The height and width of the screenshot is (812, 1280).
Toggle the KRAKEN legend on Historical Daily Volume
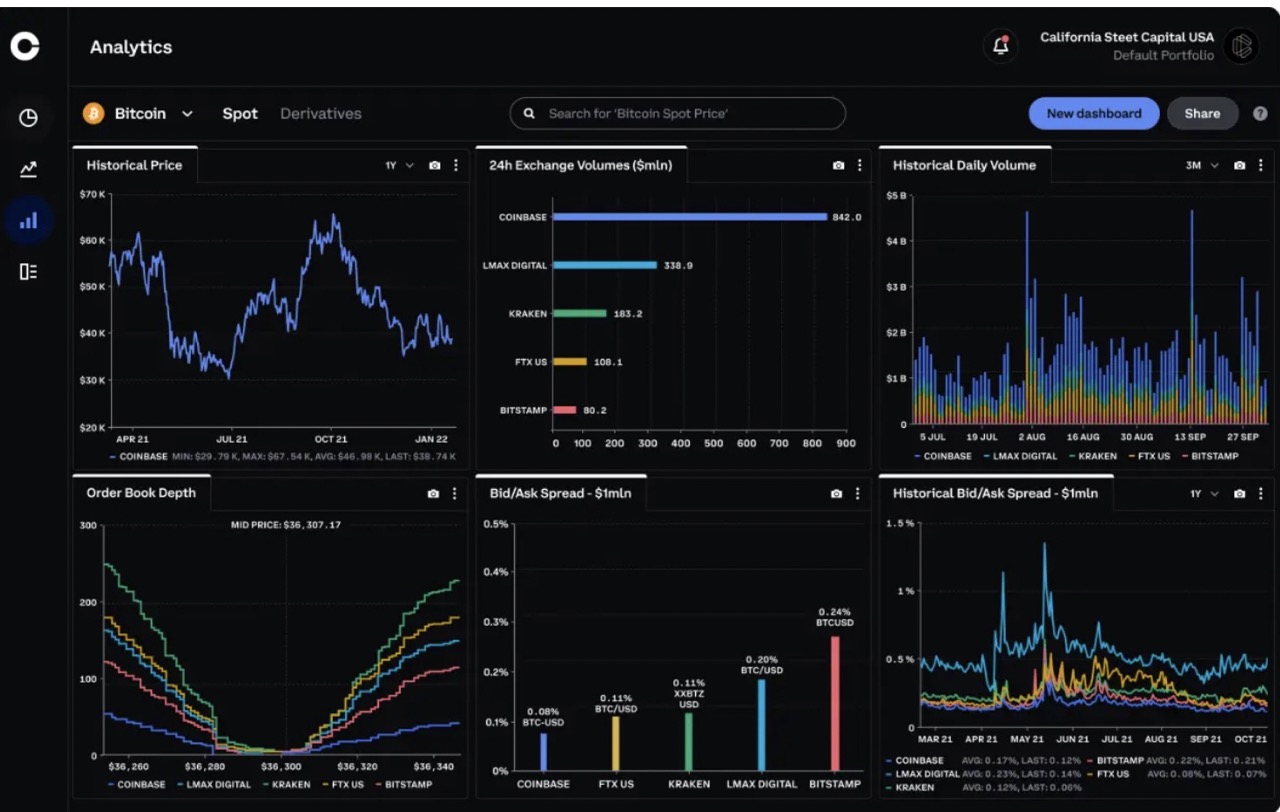(1095, 456)
